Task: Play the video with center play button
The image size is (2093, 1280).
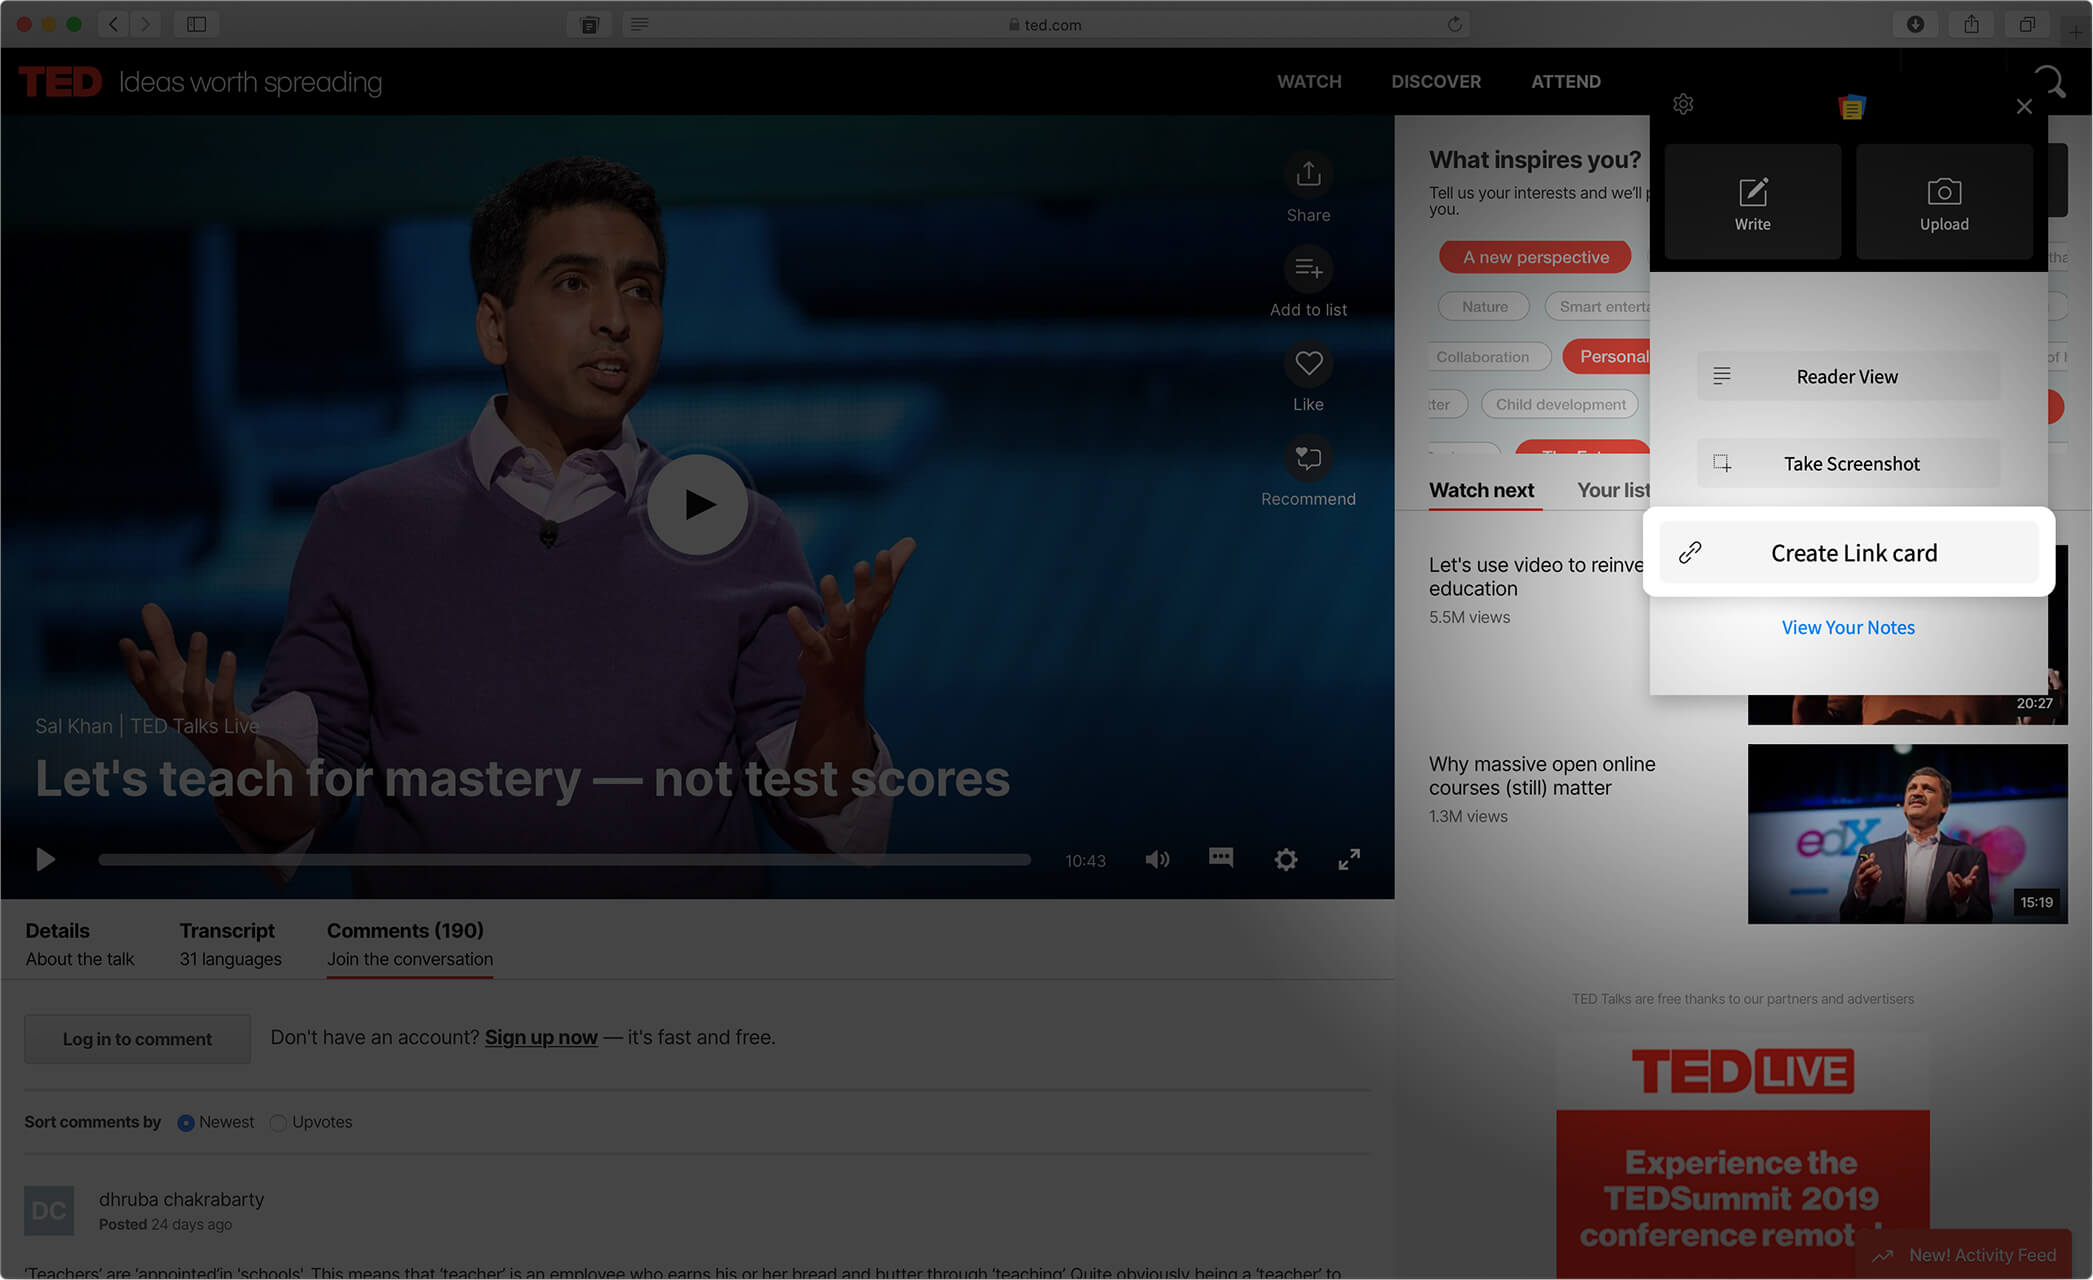Action: click(x=697, y=505)
